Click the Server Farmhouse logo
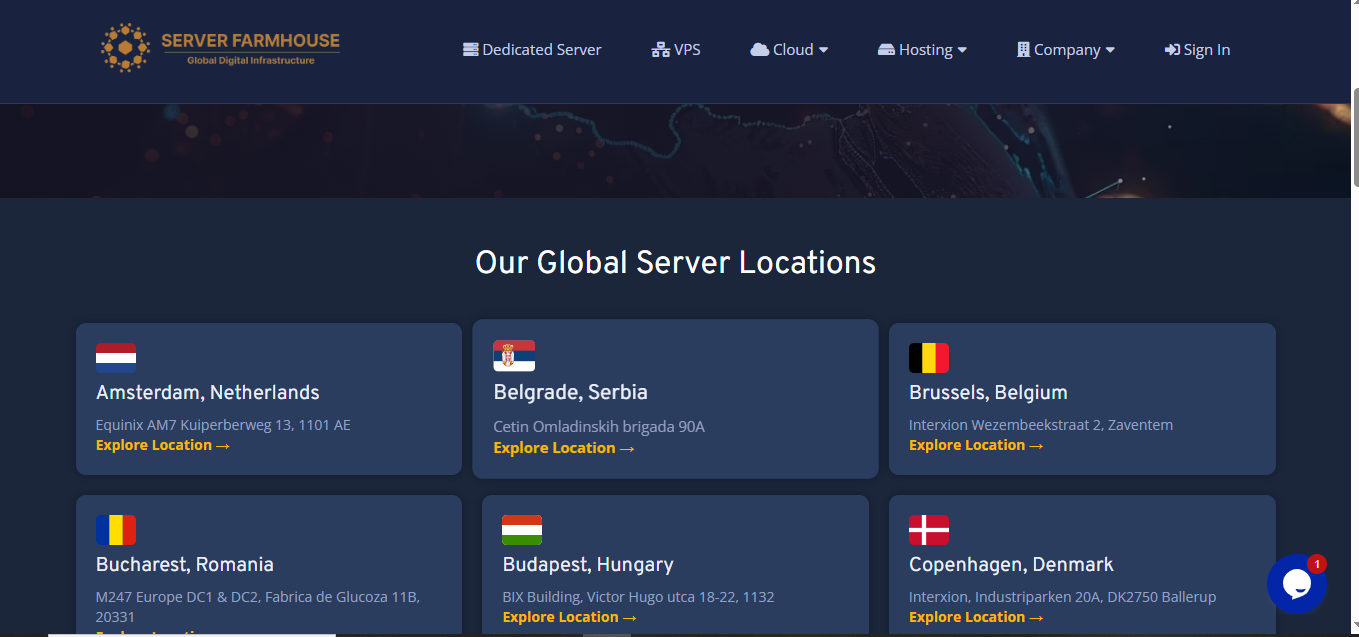 tap(220, 49)
